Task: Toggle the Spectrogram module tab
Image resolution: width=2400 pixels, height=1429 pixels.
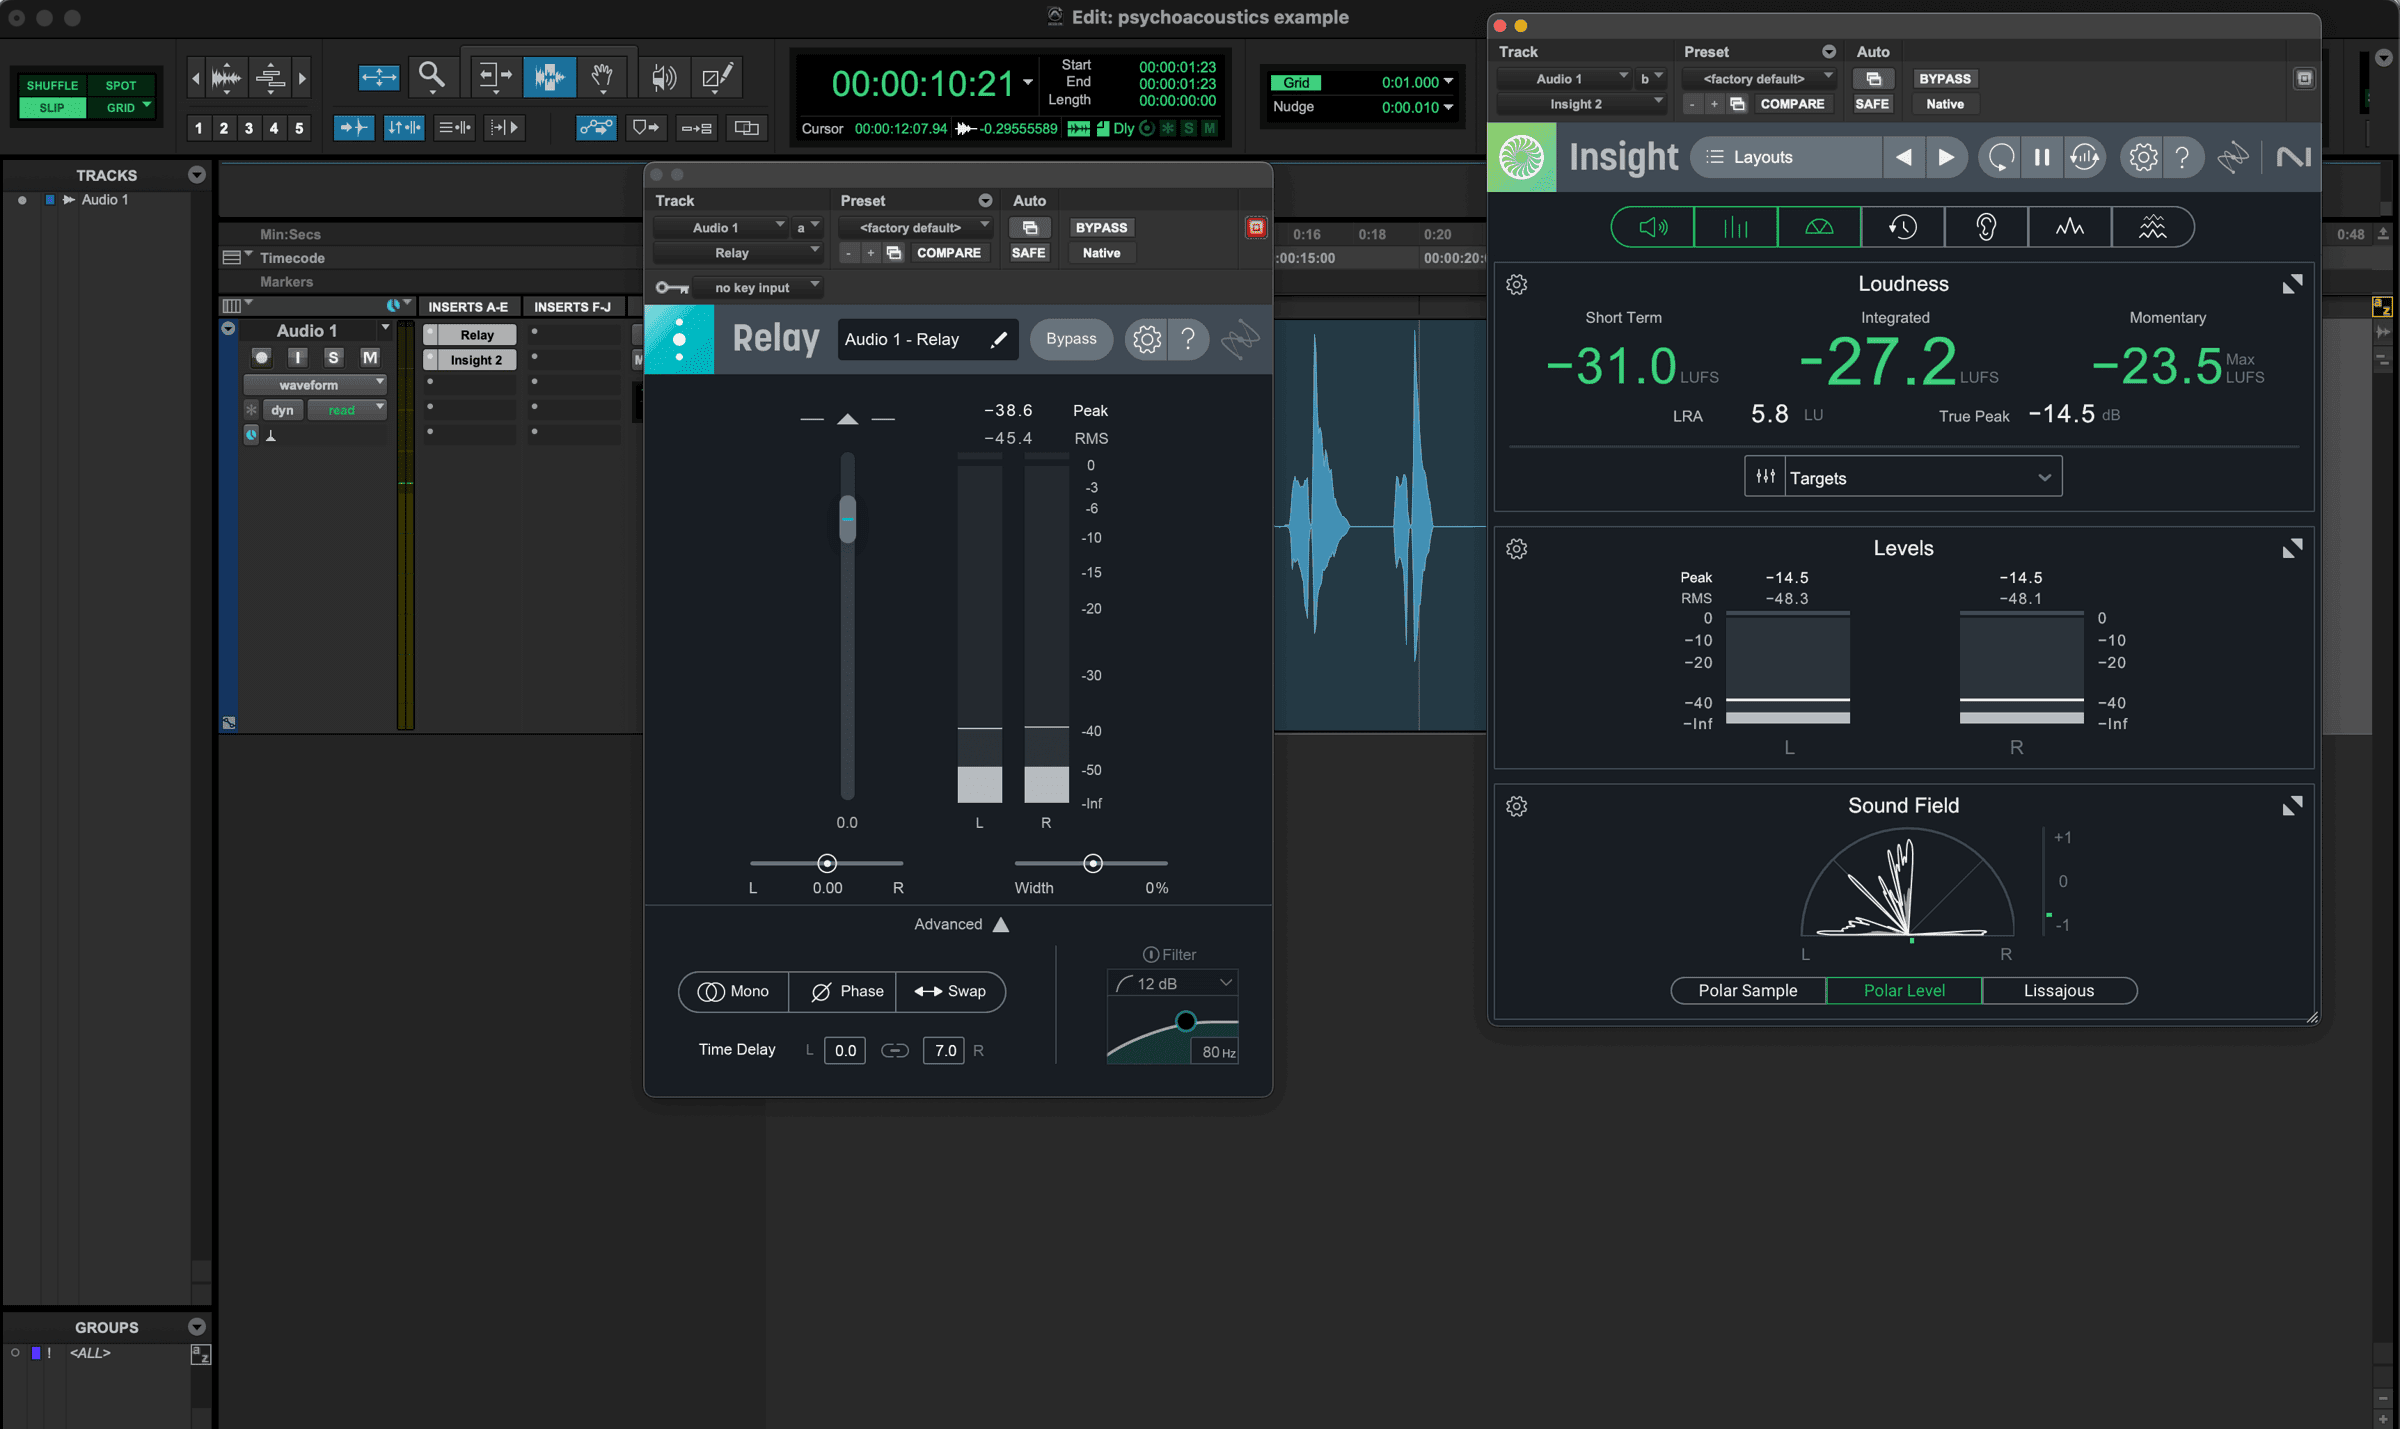Action: pos(2153,228)
